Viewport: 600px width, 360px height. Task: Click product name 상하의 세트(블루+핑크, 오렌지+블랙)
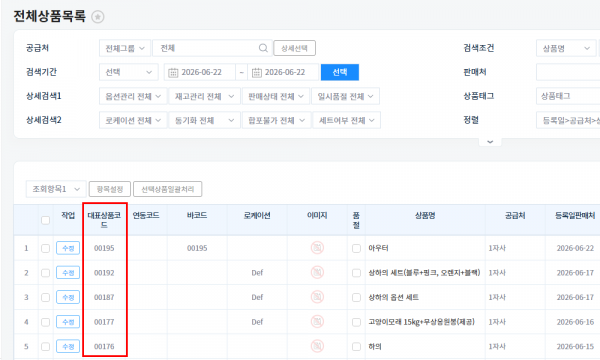coord(424,272)
